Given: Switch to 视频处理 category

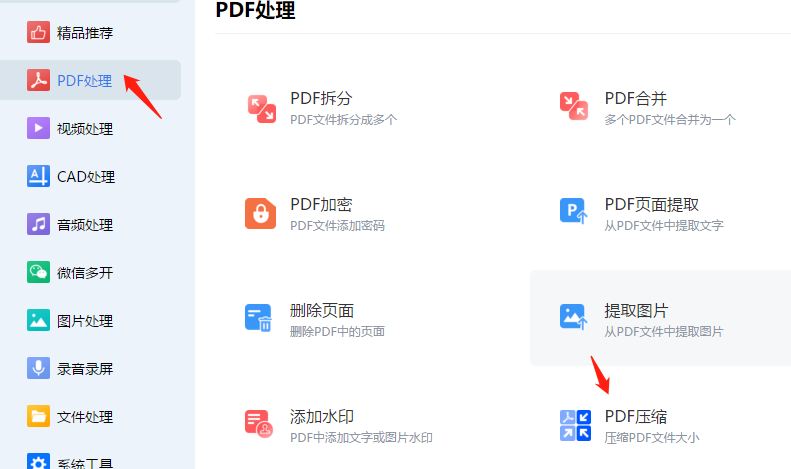Looking at the screenshot, I should tap(85, 129).
